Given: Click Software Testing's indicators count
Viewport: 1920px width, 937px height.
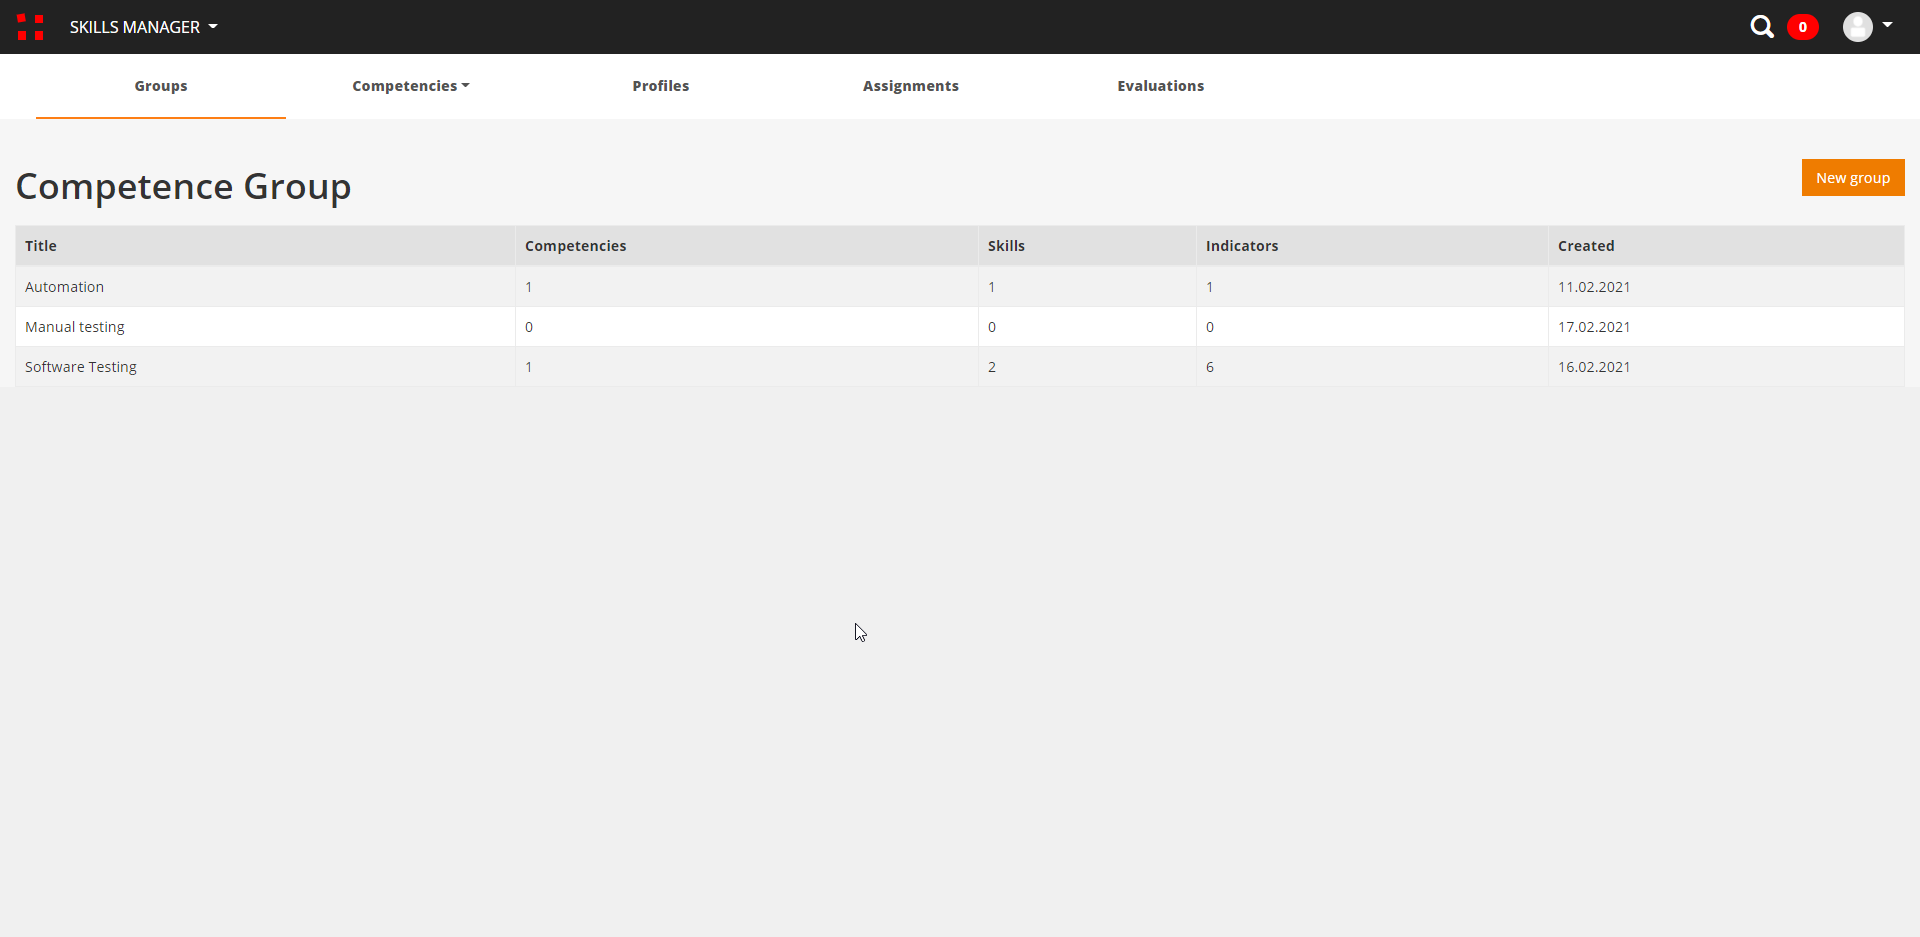Looking at the screenshot, I should (1210, 367).
